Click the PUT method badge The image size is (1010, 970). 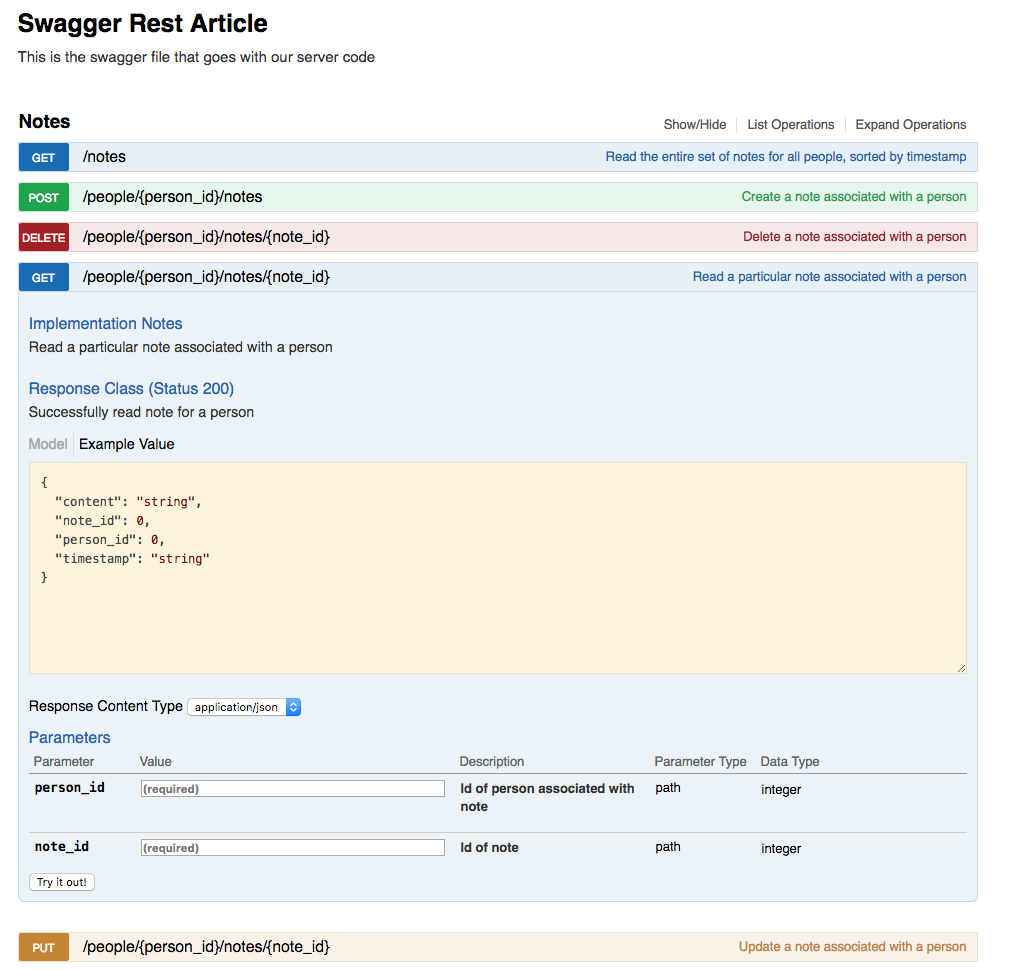44,947
